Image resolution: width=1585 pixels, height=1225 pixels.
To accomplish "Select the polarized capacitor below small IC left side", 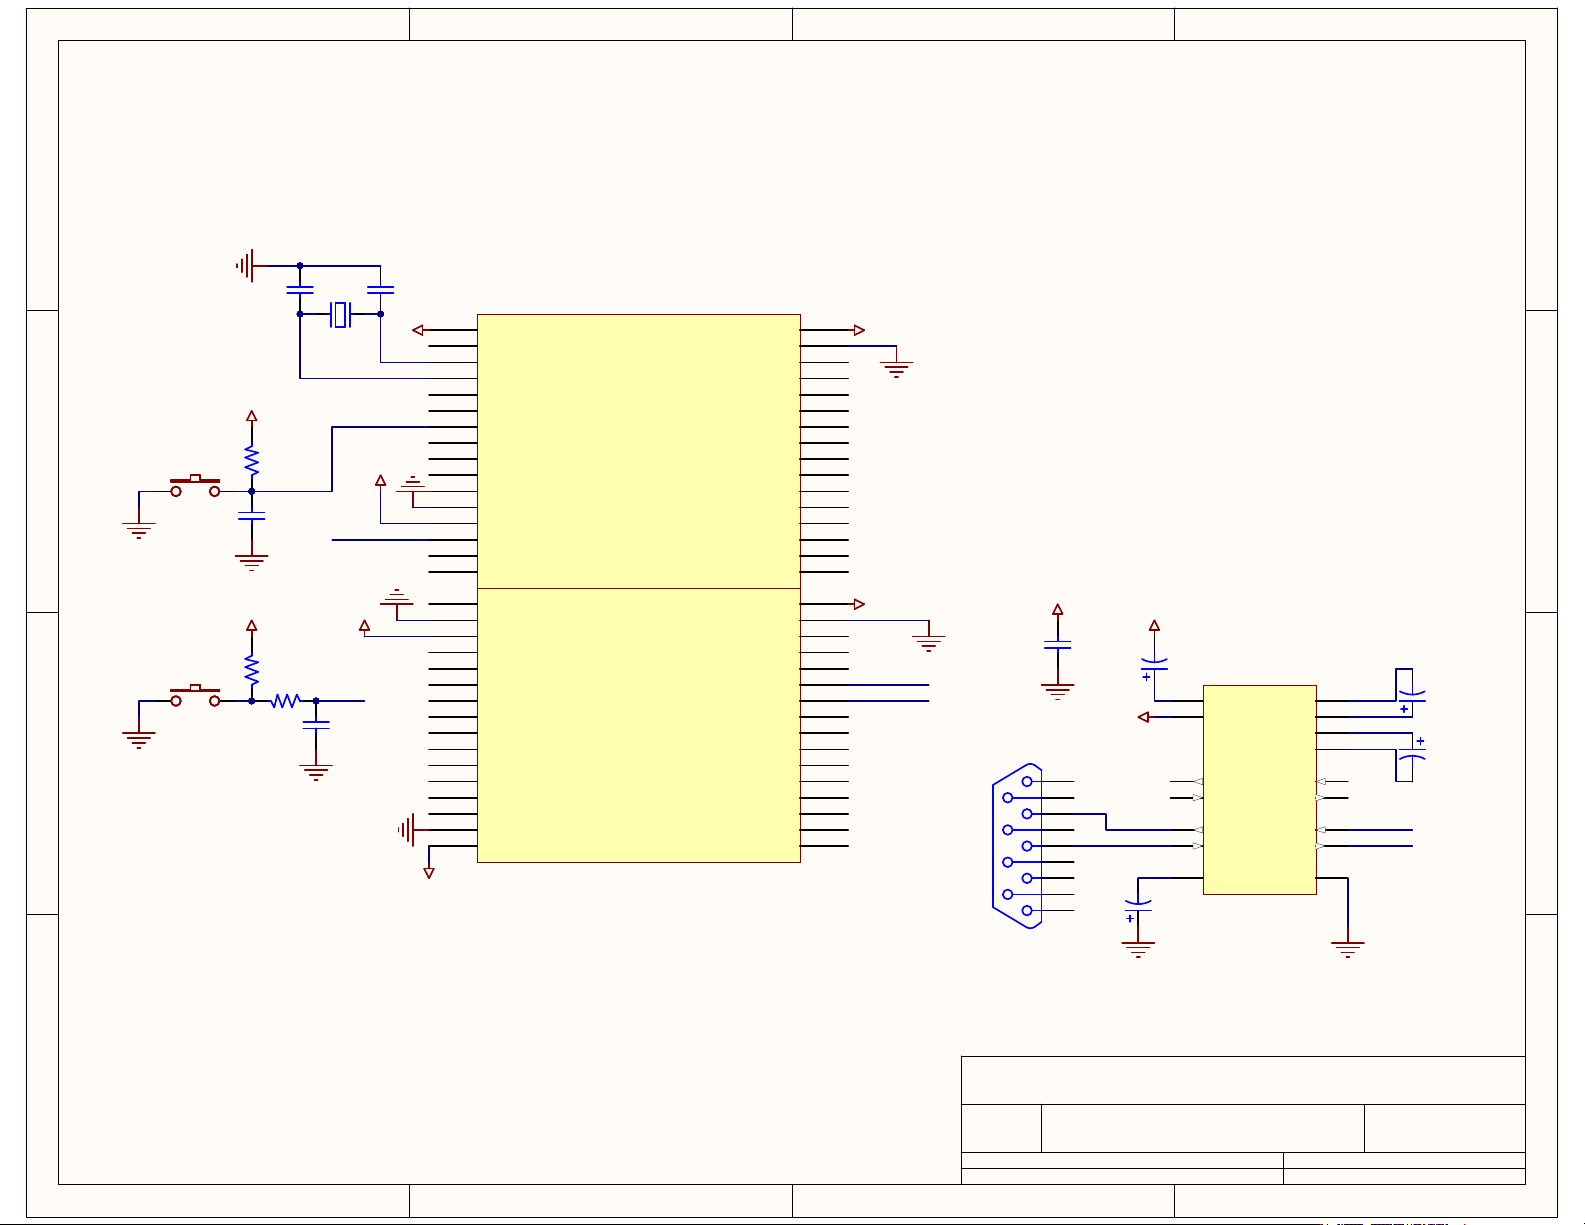I will [1138, 907].
